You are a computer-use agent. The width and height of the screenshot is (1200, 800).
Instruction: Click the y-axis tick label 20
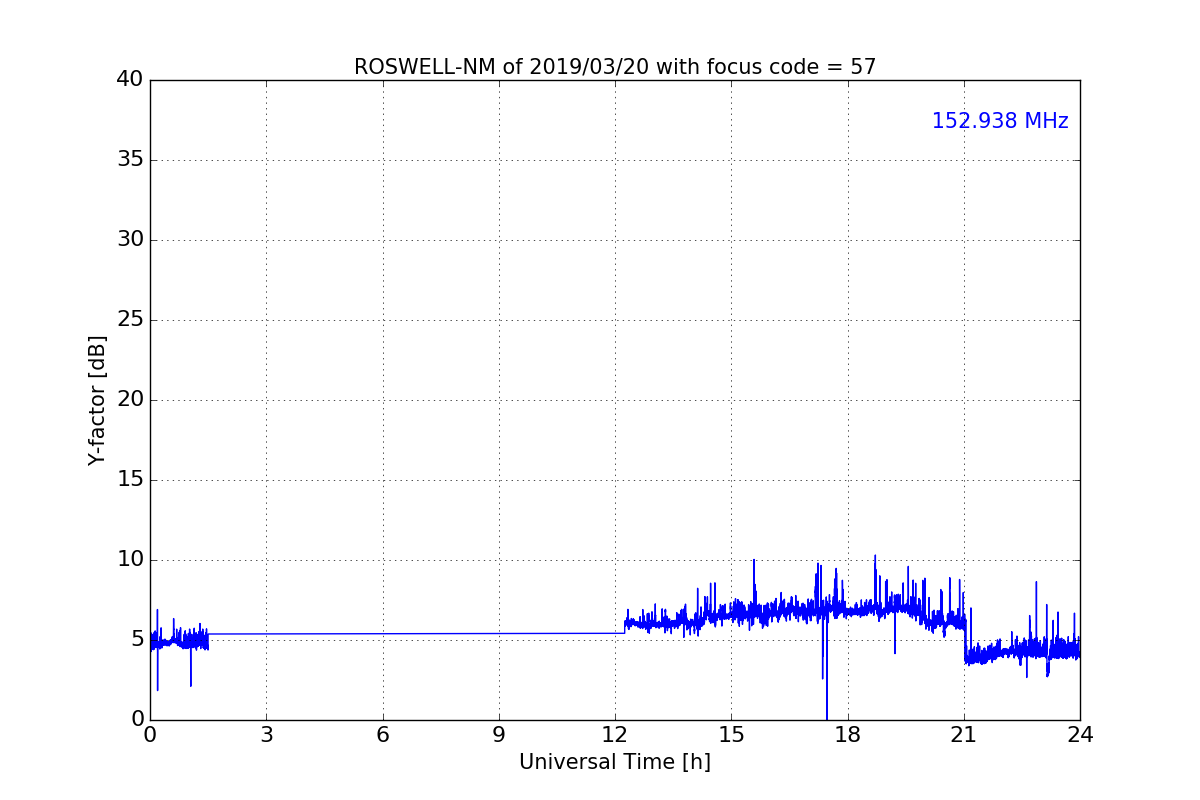130,400
